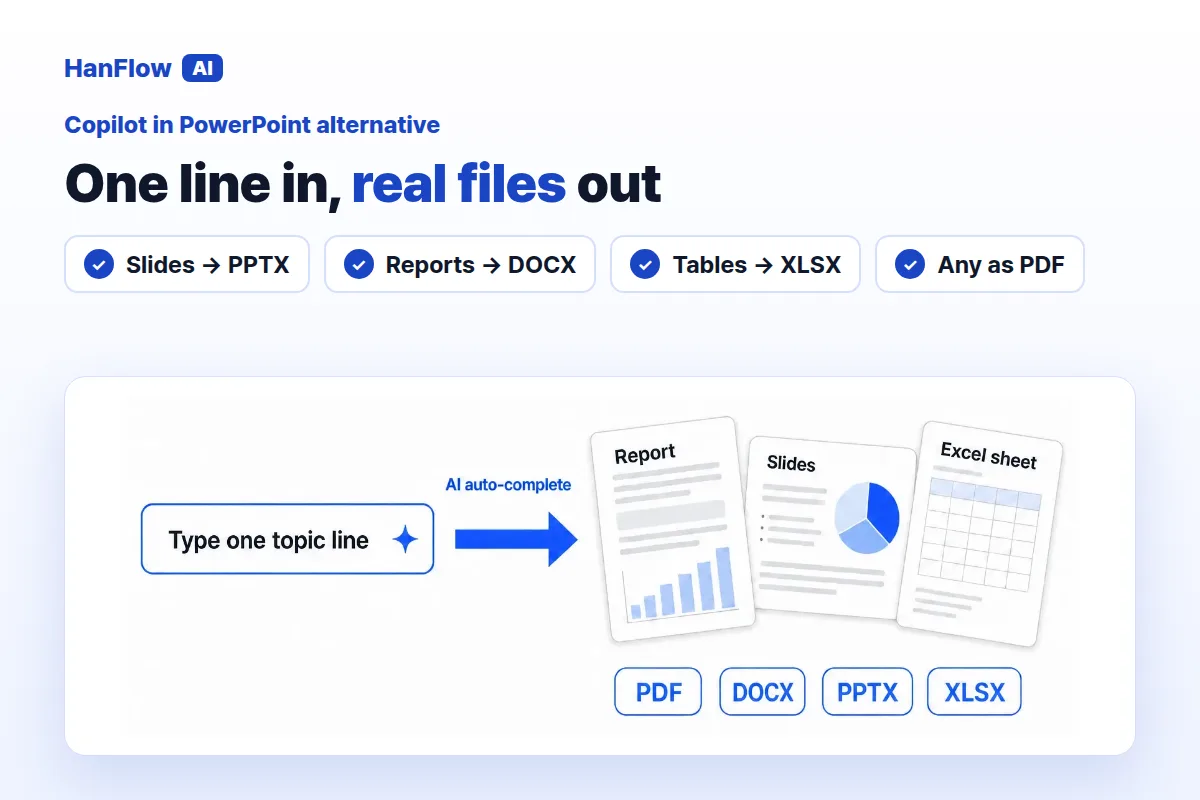Click the 'AI auto-complete' label

(x=508, y=485)
